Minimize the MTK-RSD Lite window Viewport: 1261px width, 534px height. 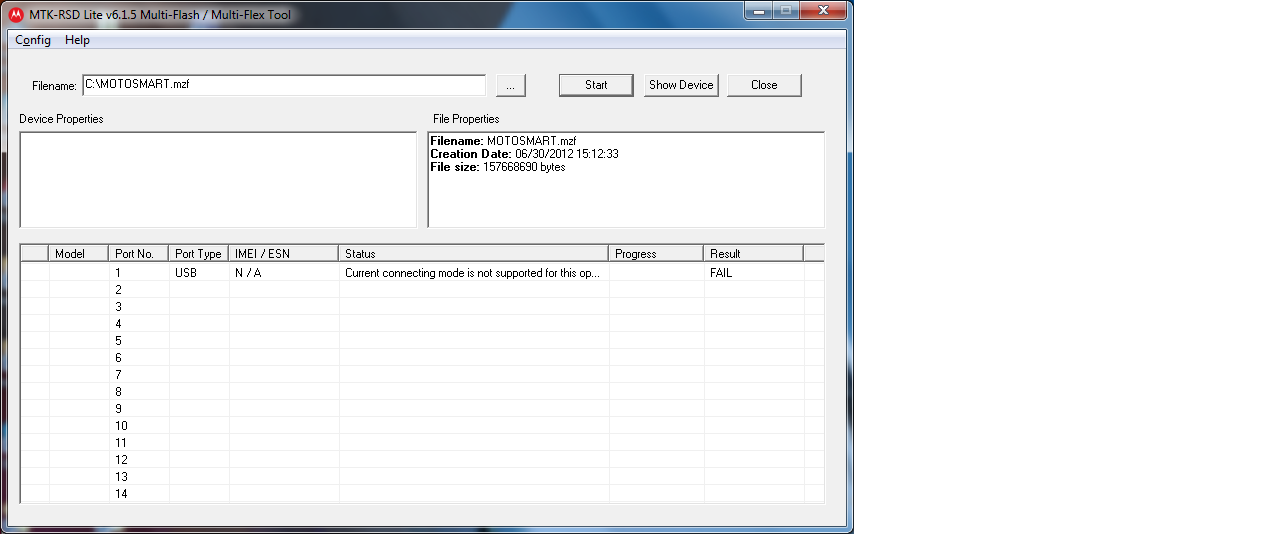click(x=759, y=10)
